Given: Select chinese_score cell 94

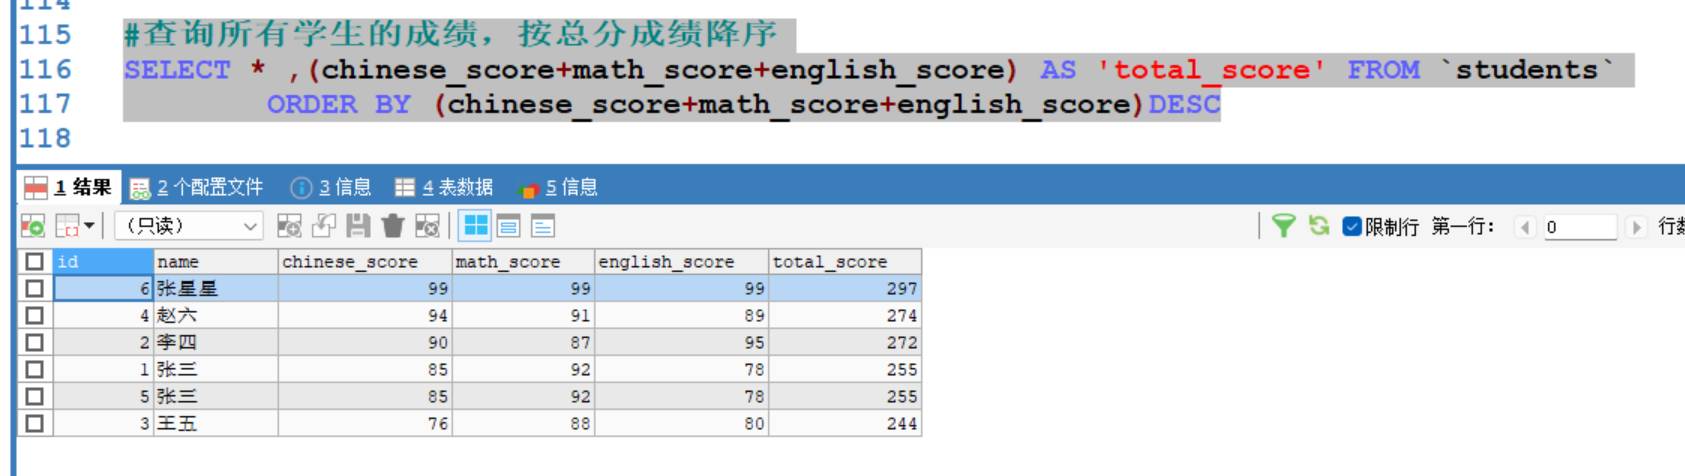Looking at the screenshot, I should [365, 315].
